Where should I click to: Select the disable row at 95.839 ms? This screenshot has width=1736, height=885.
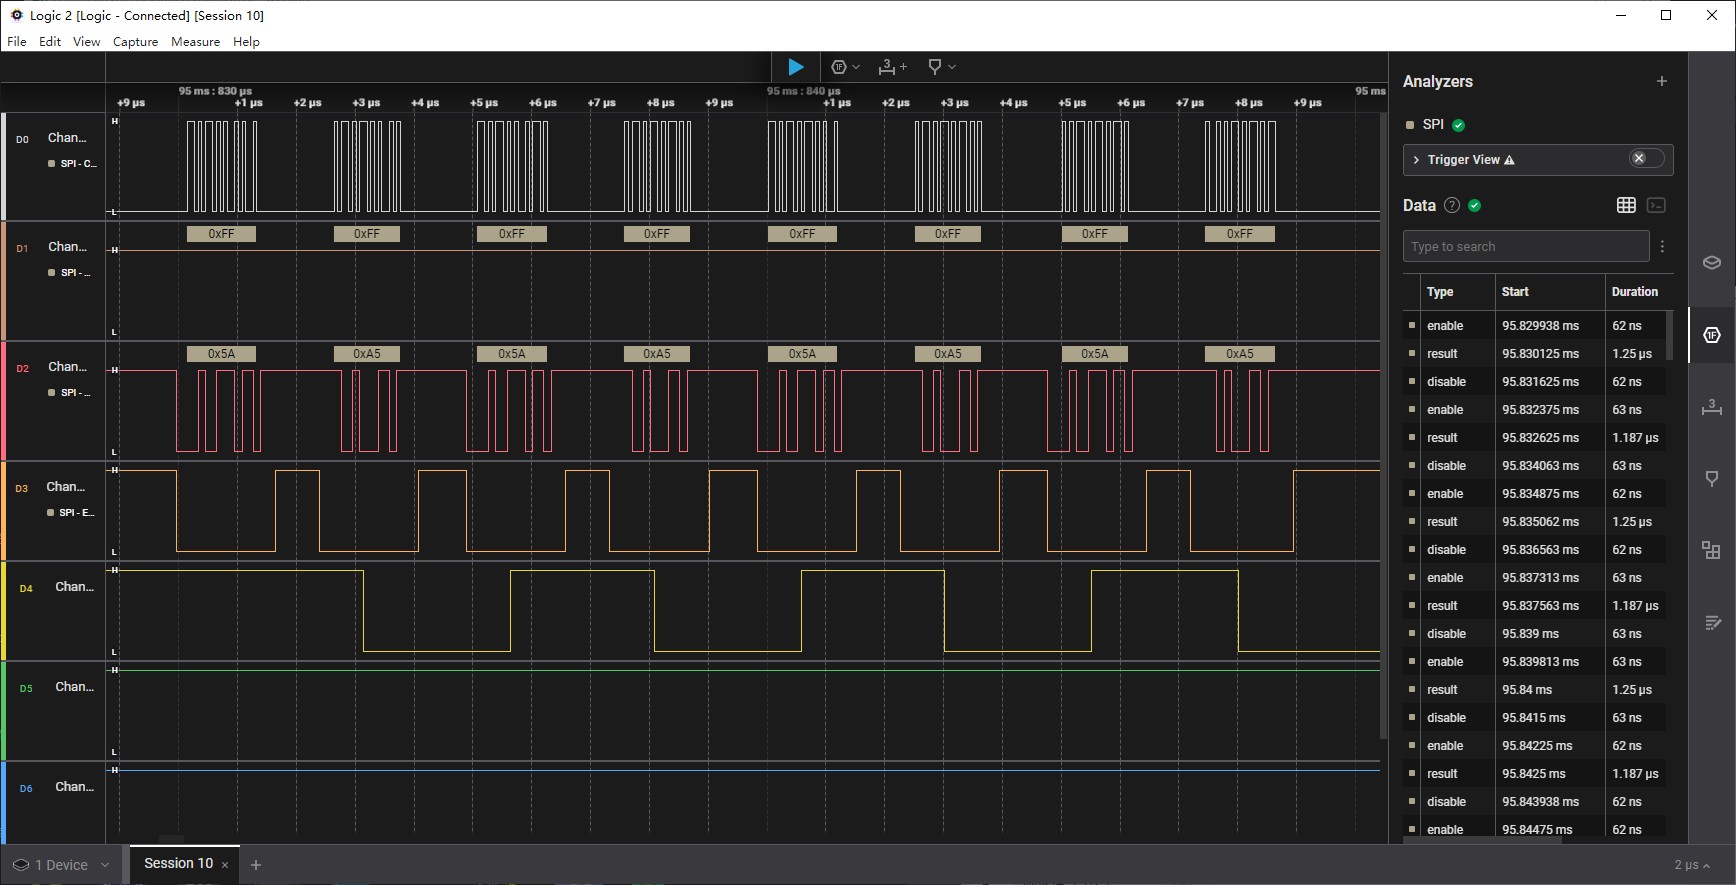(x=1534, y=634)
